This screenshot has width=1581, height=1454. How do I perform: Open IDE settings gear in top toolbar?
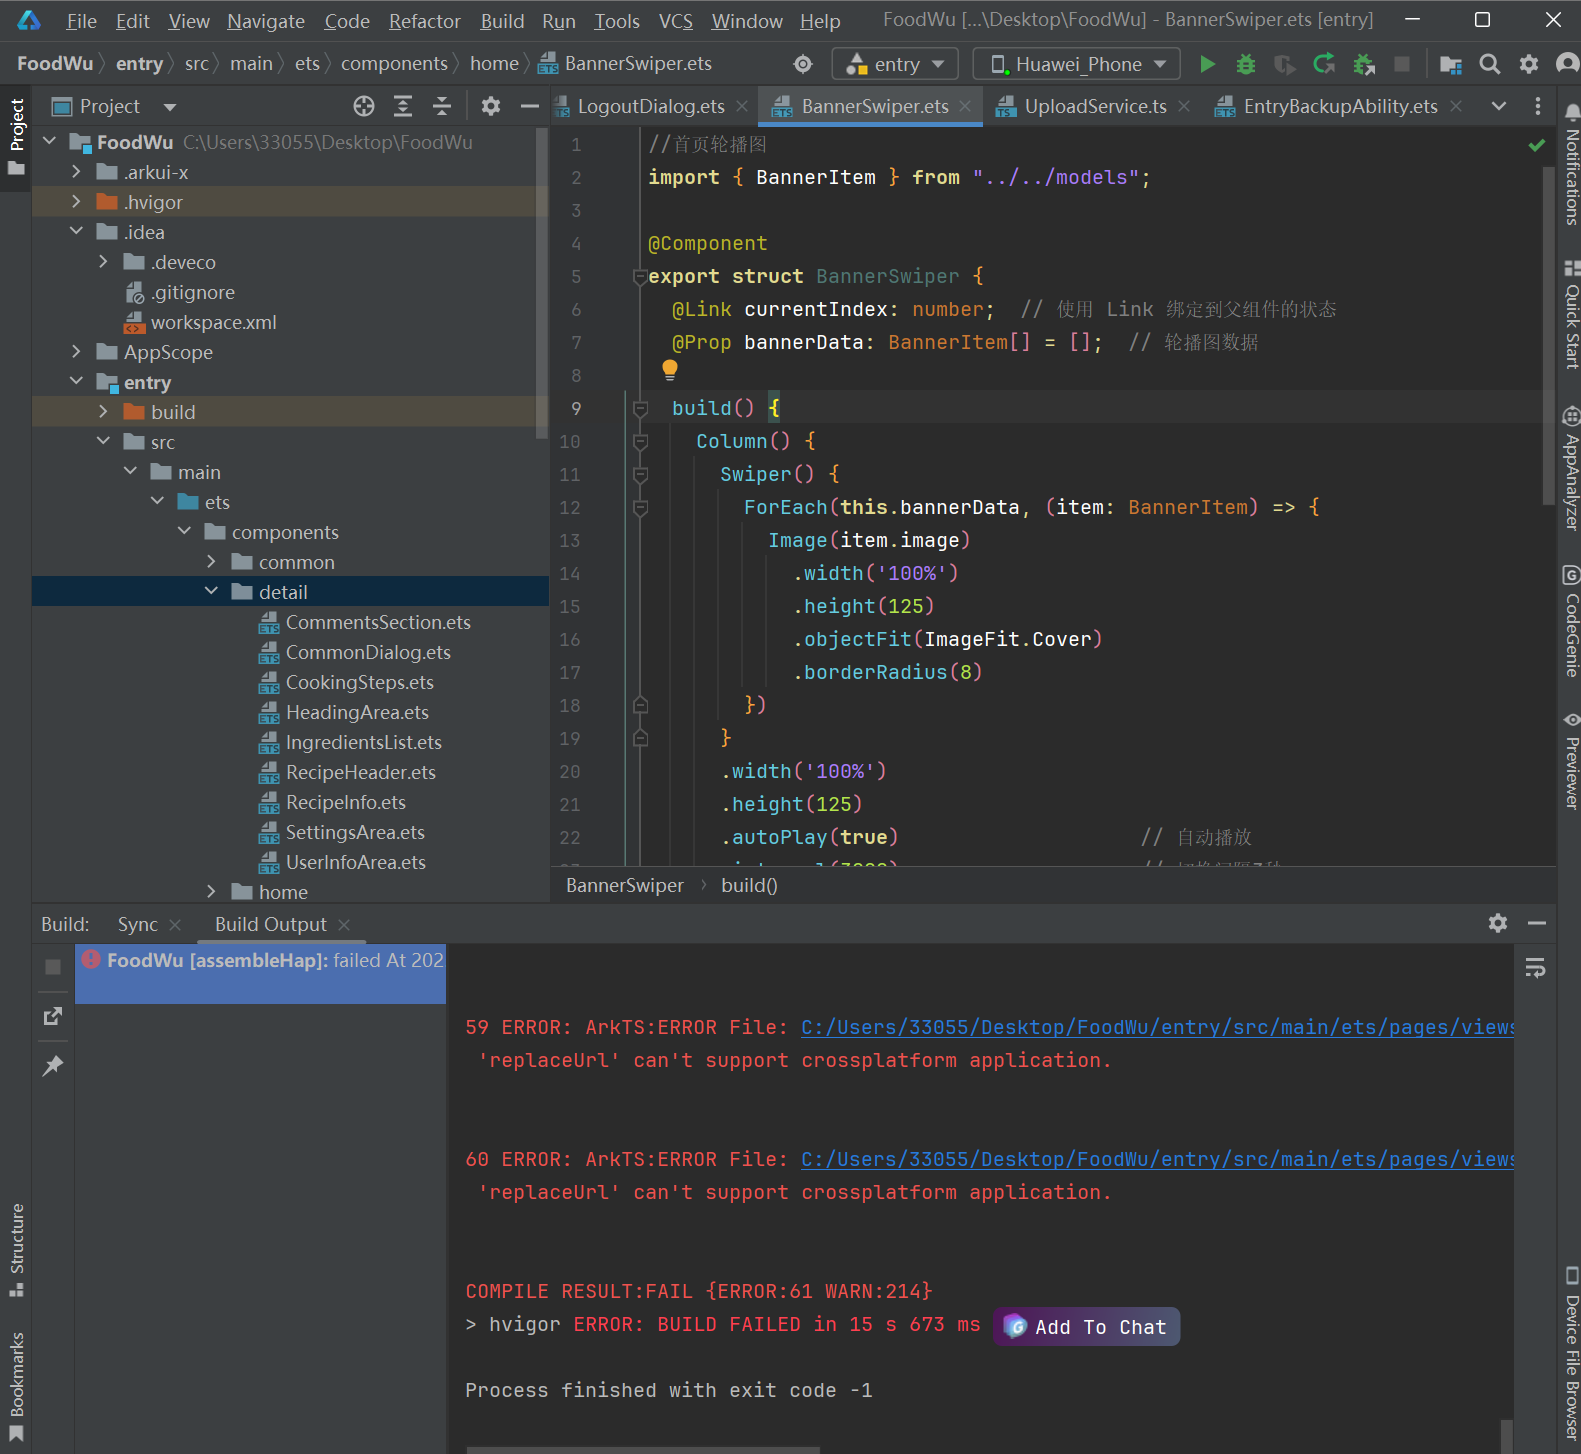[x=1529, y=64]
